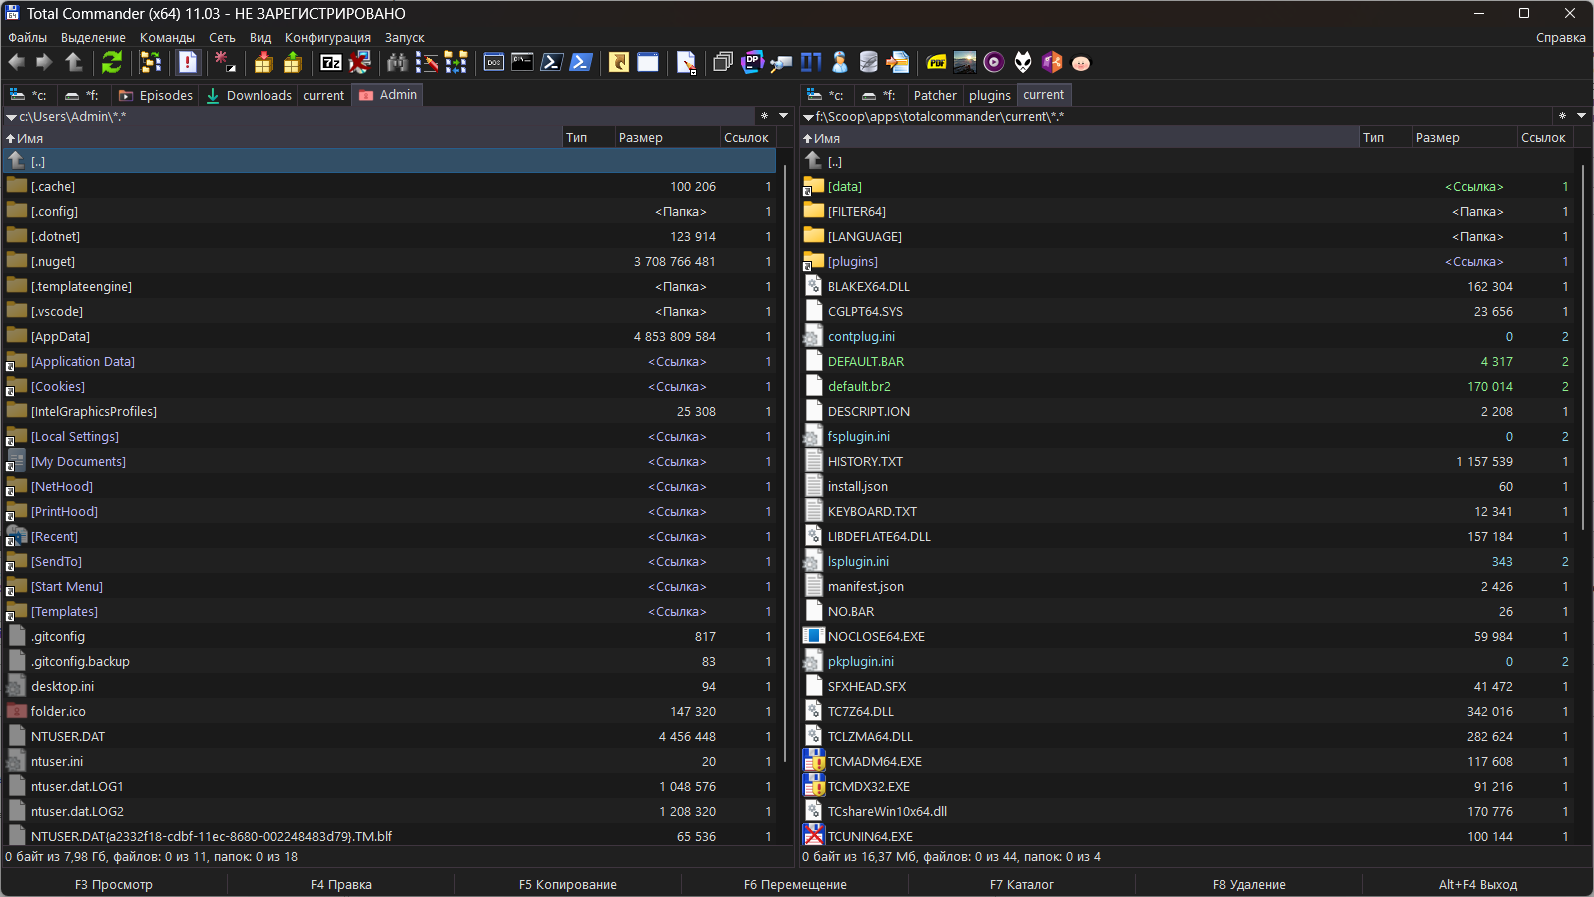Sort left panel by Размер column
The width and height of the screenshot is (1594, 897).
pos(667,138)
